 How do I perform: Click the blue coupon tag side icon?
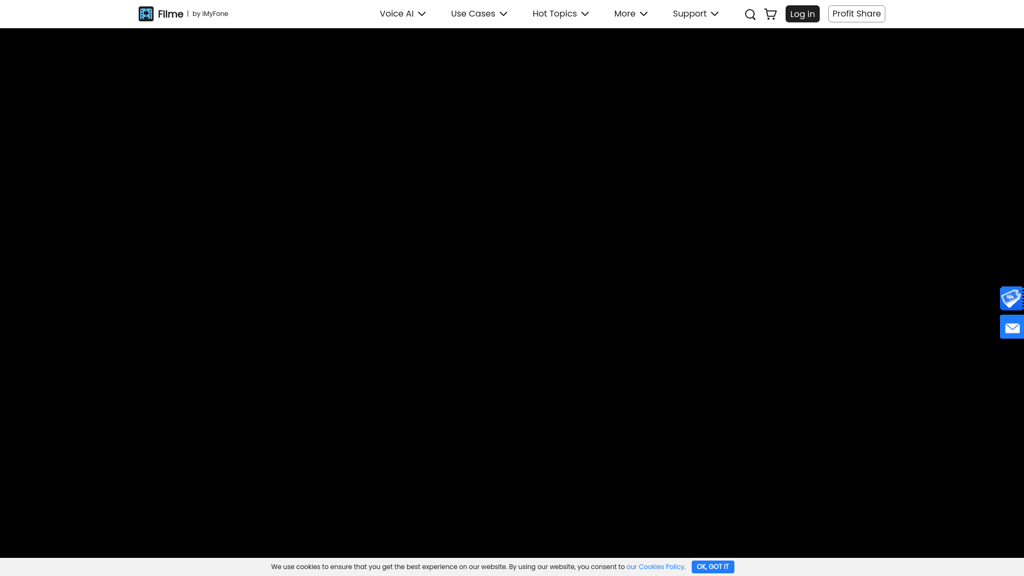click(x=1012, y=298)
